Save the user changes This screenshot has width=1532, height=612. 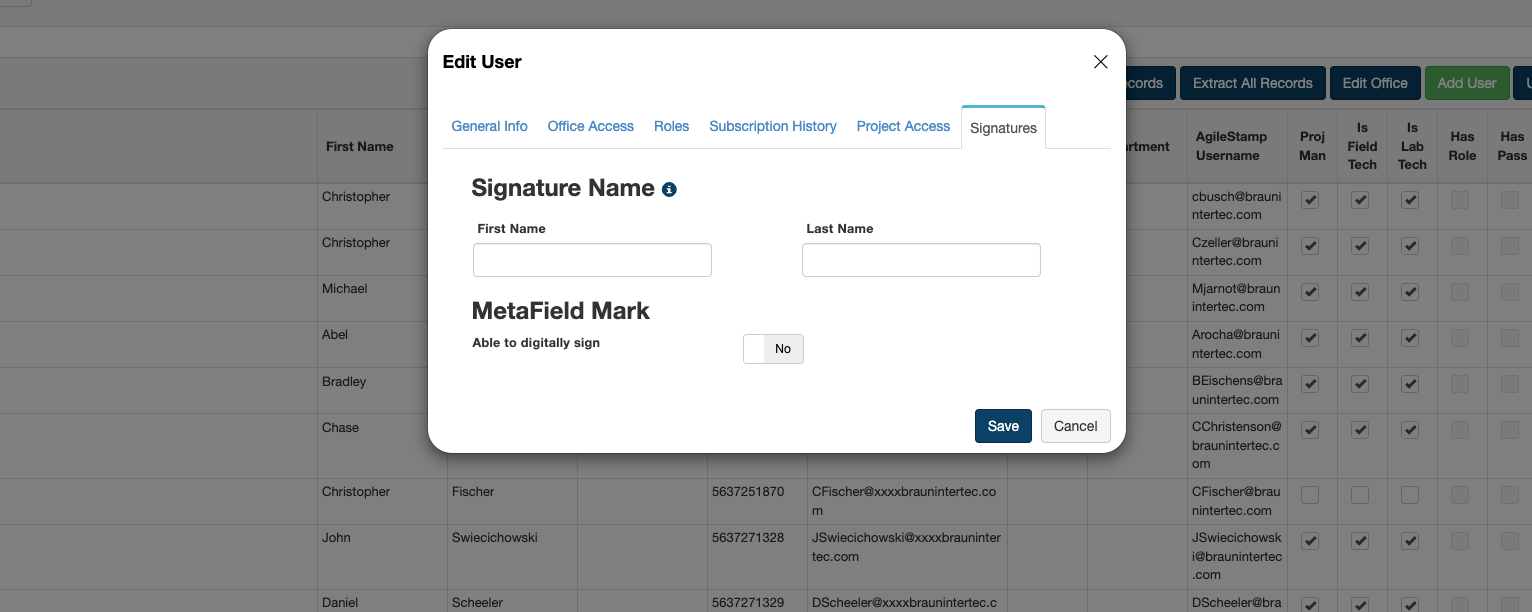point(1003,426)
